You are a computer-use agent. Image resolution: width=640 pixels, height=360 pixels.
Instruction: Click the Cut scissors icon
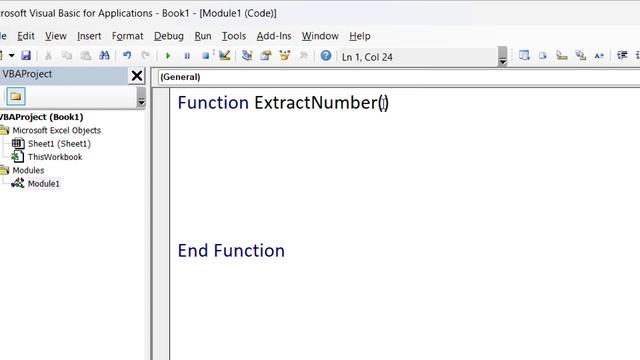coord(48,56)
